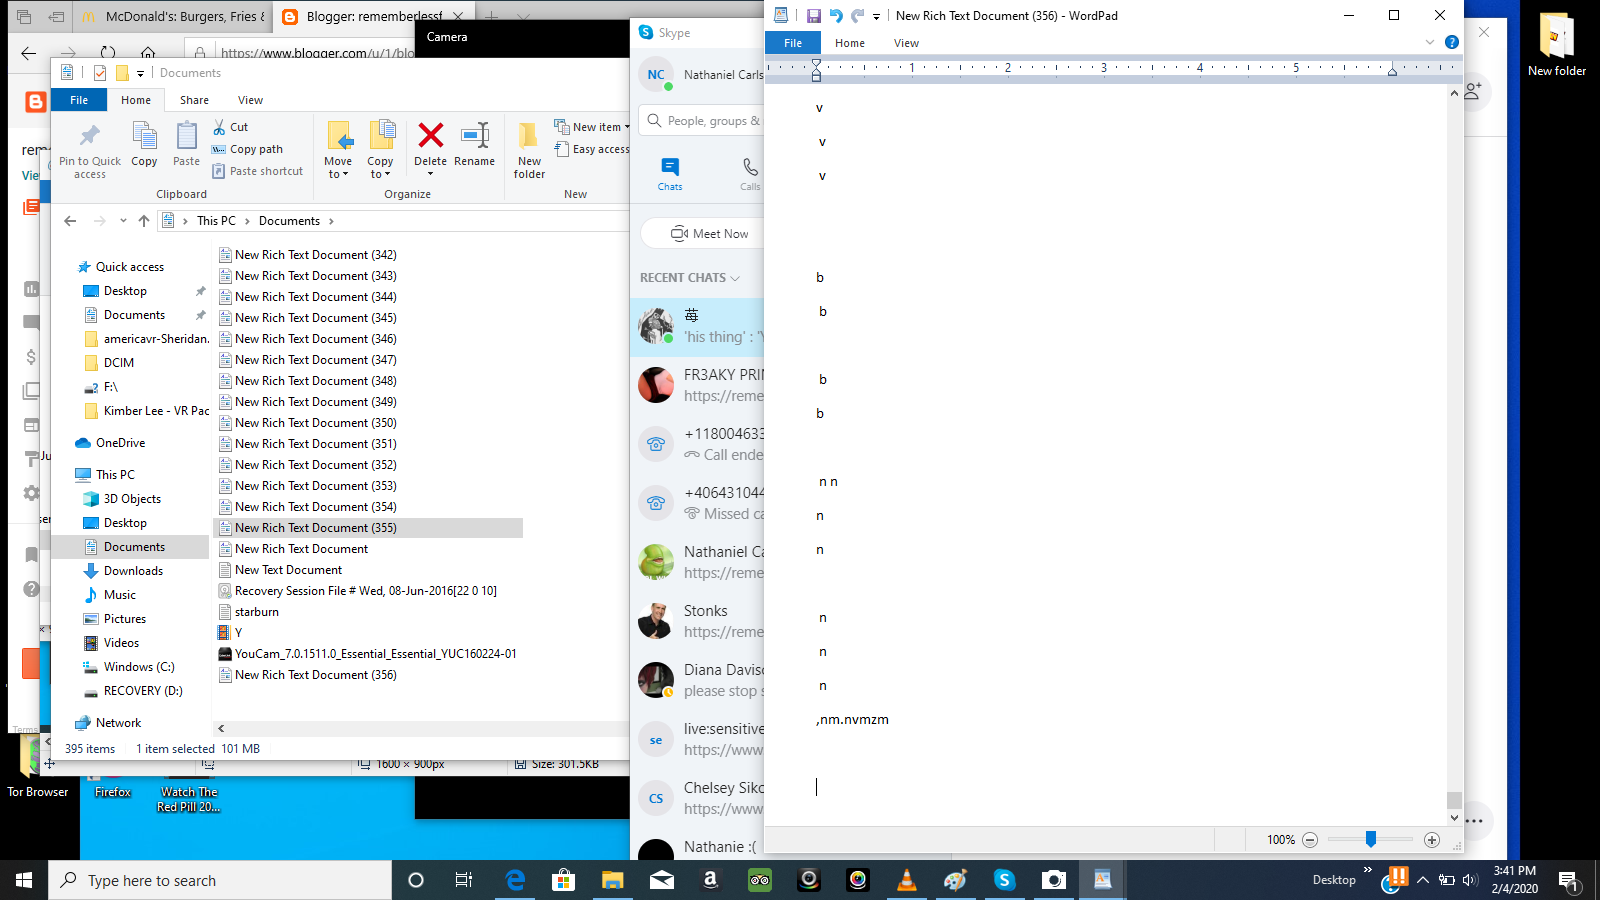Click the Save icon in WordPad title bar
This screenshot has height=900, width=1600.
coord(813,16)
